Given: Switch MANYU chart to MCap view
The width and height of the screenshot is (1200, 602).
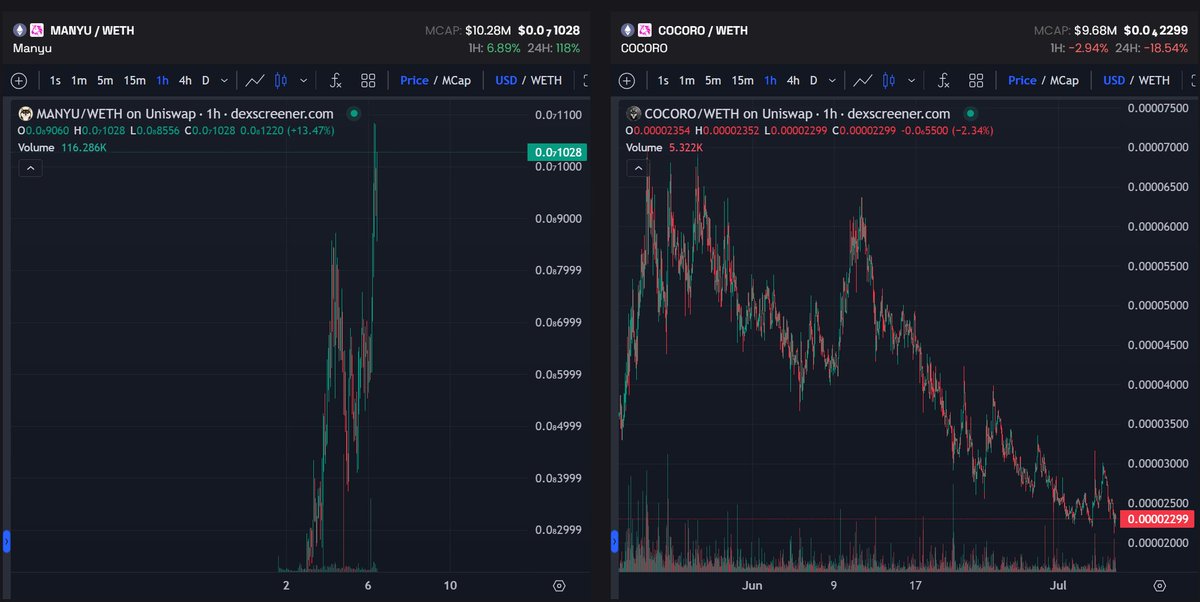Looking at the screenshot, I should pyautogui.click(x=457, y=80).
